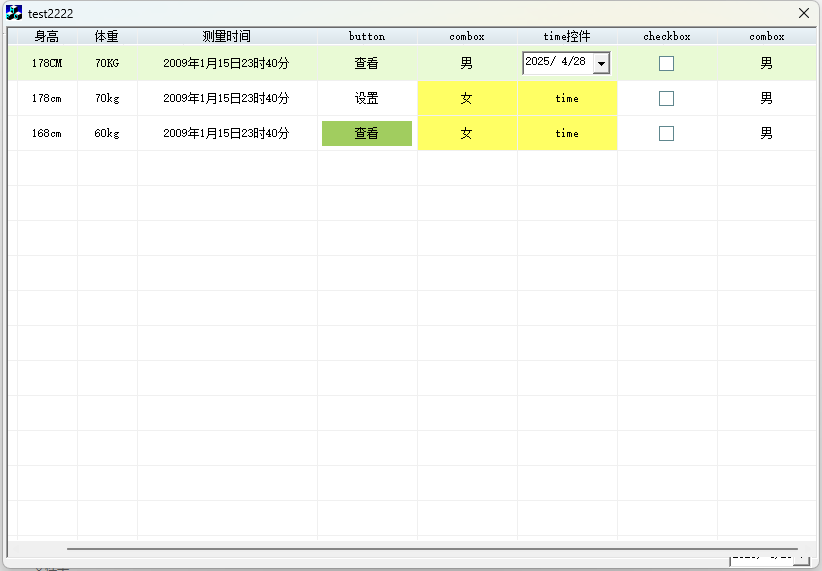Click the checkbox column header

(x=666, y=36)
